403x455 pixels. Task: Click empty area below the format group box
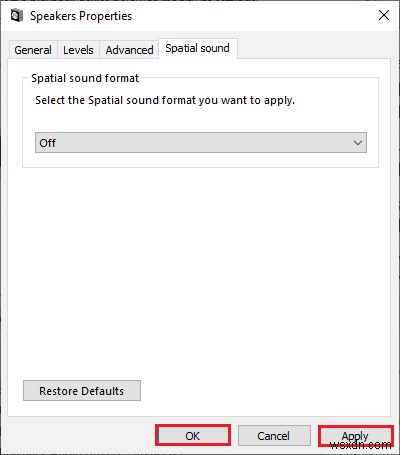coord(200,267)
